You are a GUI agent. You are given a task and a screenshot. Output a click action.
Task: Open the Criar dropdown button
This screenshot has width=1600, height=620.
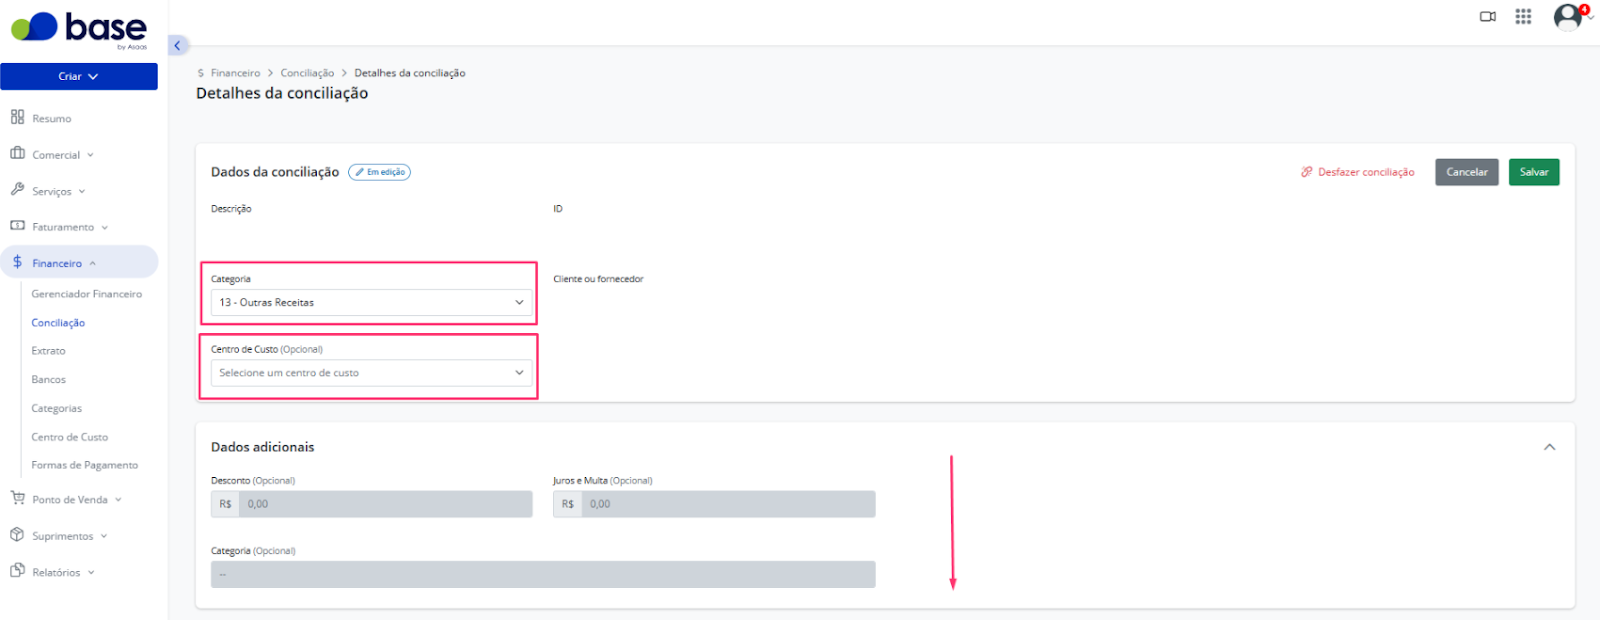click(79, 76)
